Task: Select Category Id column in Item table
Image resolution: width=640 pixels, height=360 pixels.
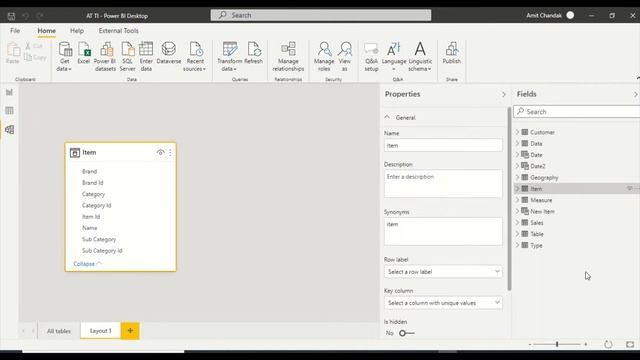Action: pyautogui.click(x=97, y=205)
